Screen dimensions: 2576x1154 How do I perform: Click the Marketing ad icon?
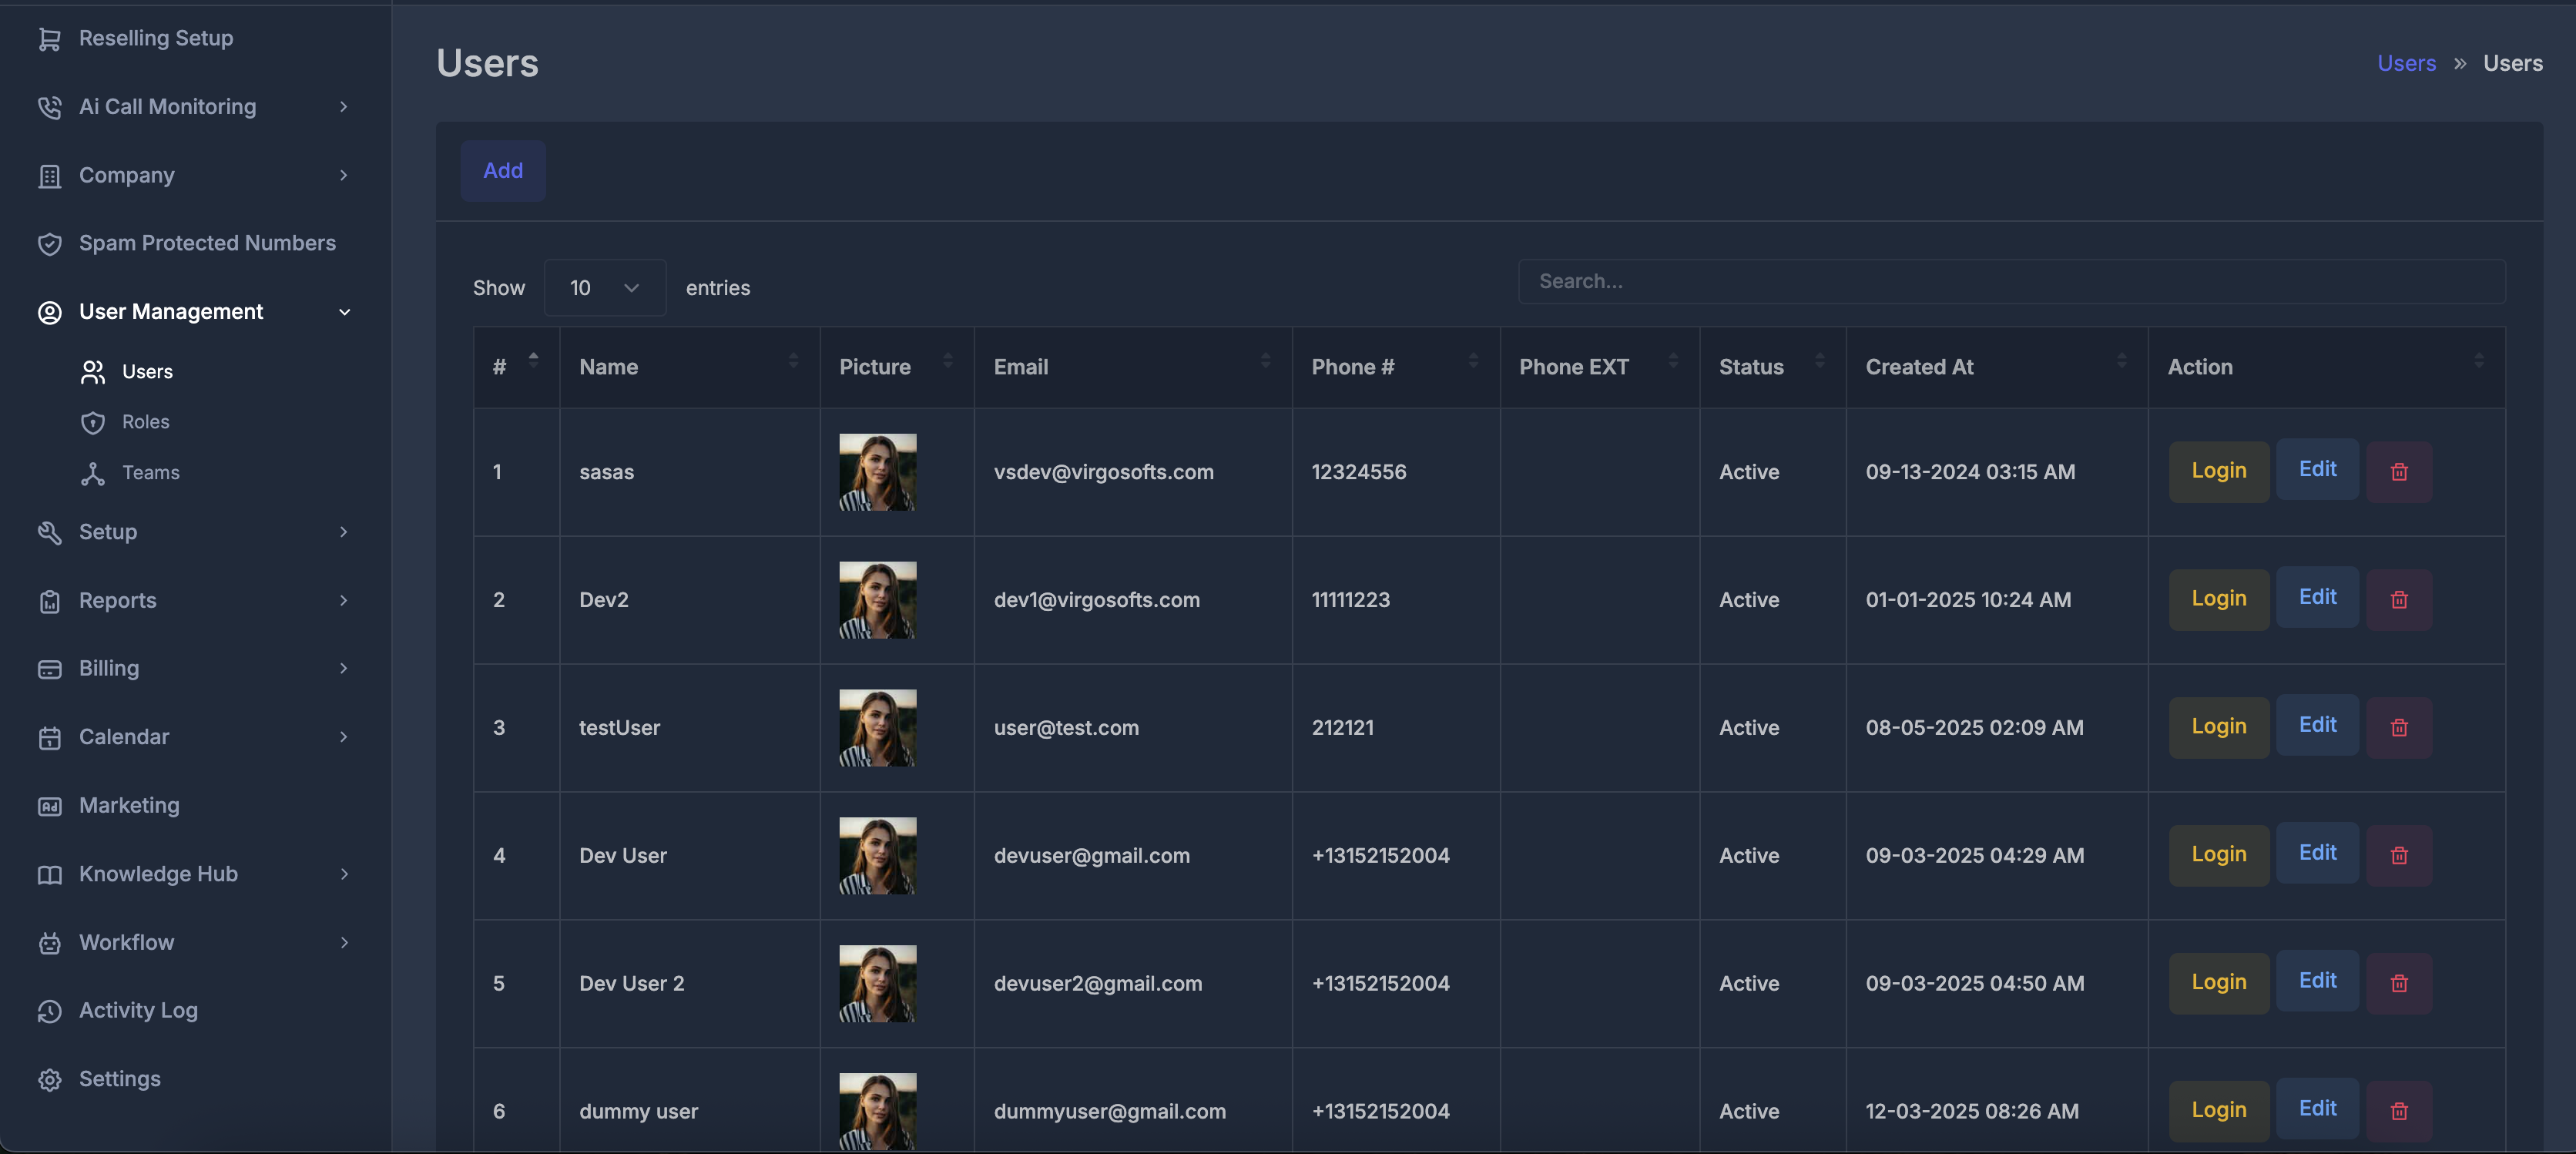coord(49,806)
